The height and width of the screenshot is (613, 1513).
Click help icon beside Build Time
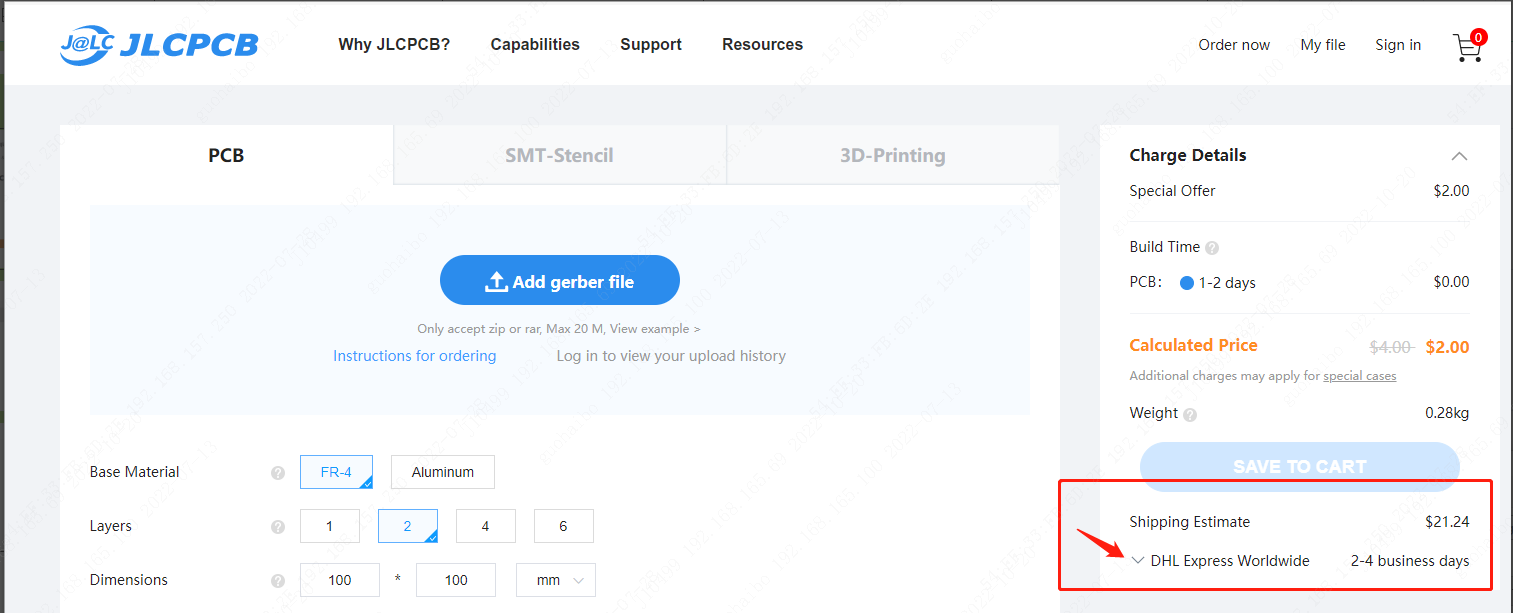coord(1212,248)
